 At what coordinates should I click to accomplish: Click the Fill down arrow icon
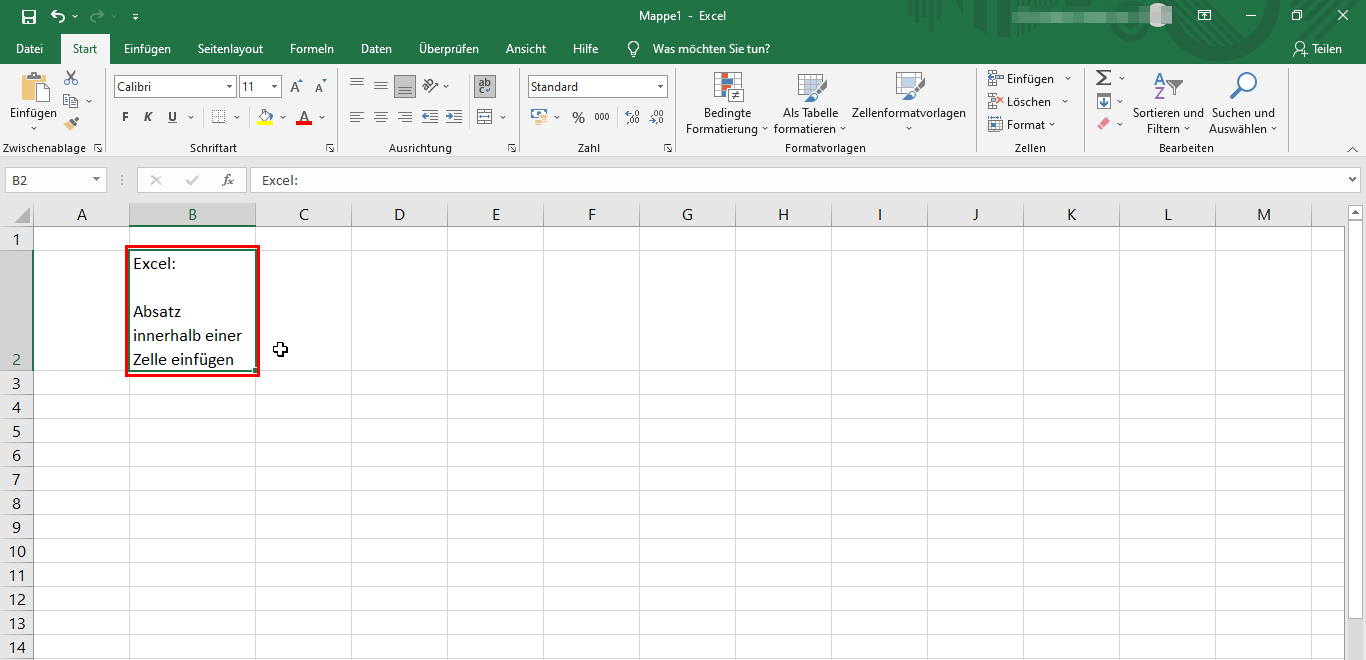coord(1103,101)
